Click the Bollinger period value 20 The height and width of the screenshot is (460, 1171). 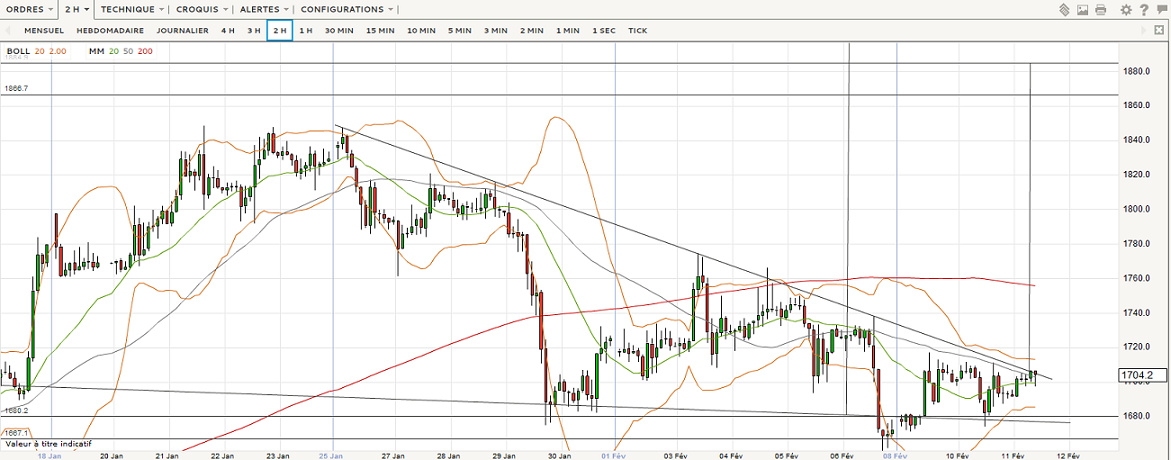[x=40, y=52]
